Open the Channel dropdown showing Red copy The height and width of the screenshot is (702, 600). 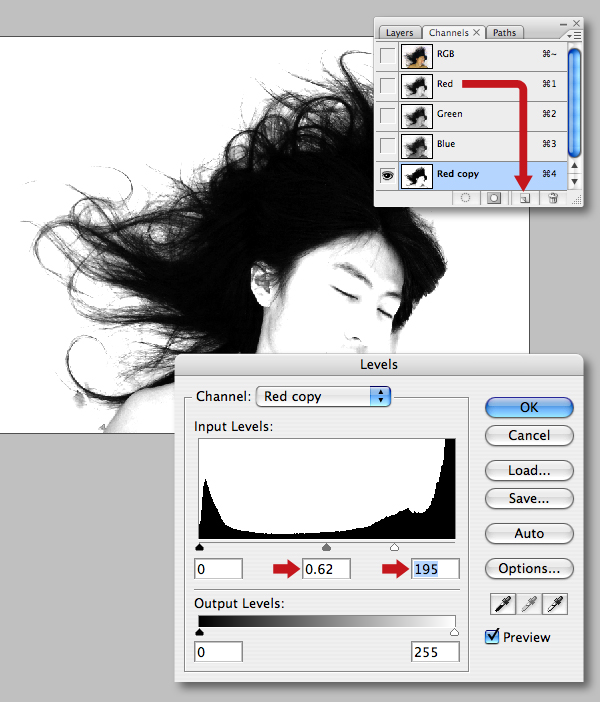pyautogui.click(x=323, y=396)
